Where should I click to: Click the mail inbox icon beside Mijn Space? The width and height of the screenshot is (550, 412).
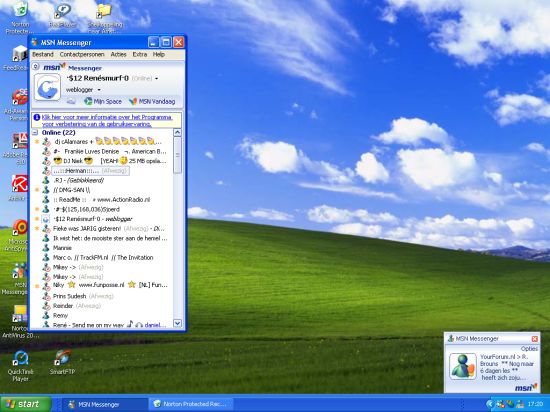[x=71, y=102]
